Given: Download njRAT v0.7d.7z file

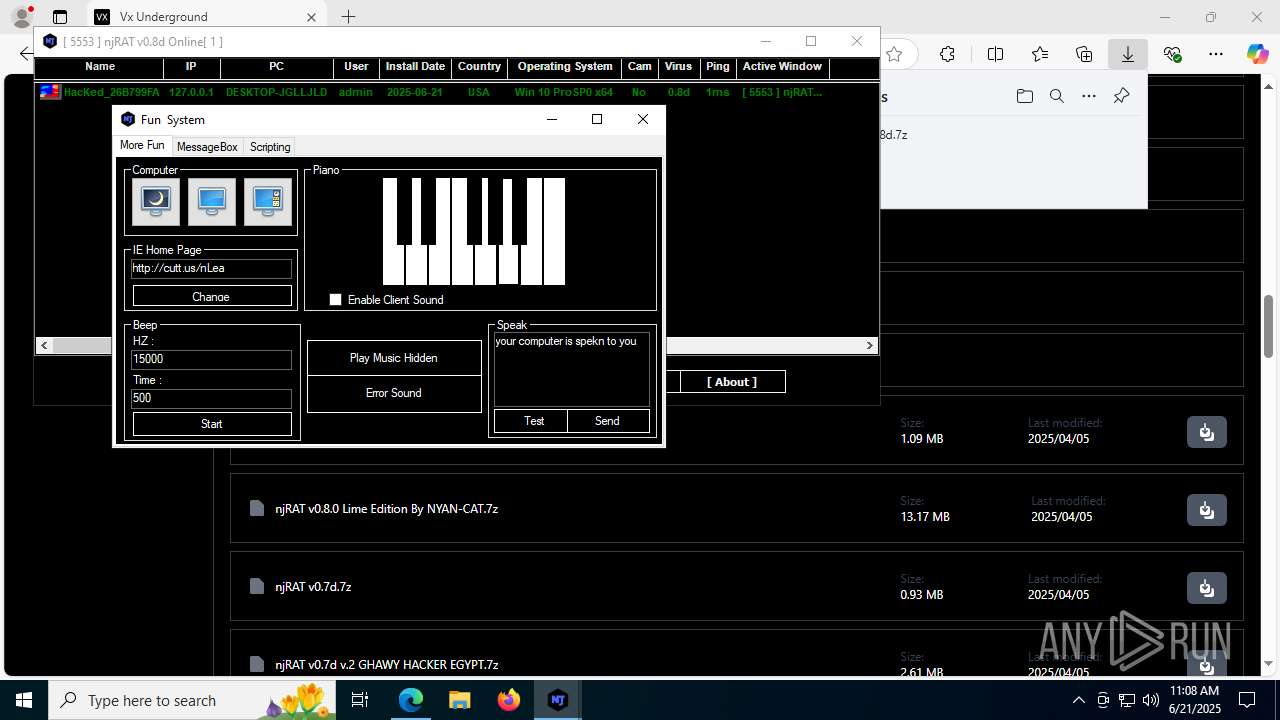Looking at the screenshot, I should coord(1207,587).
